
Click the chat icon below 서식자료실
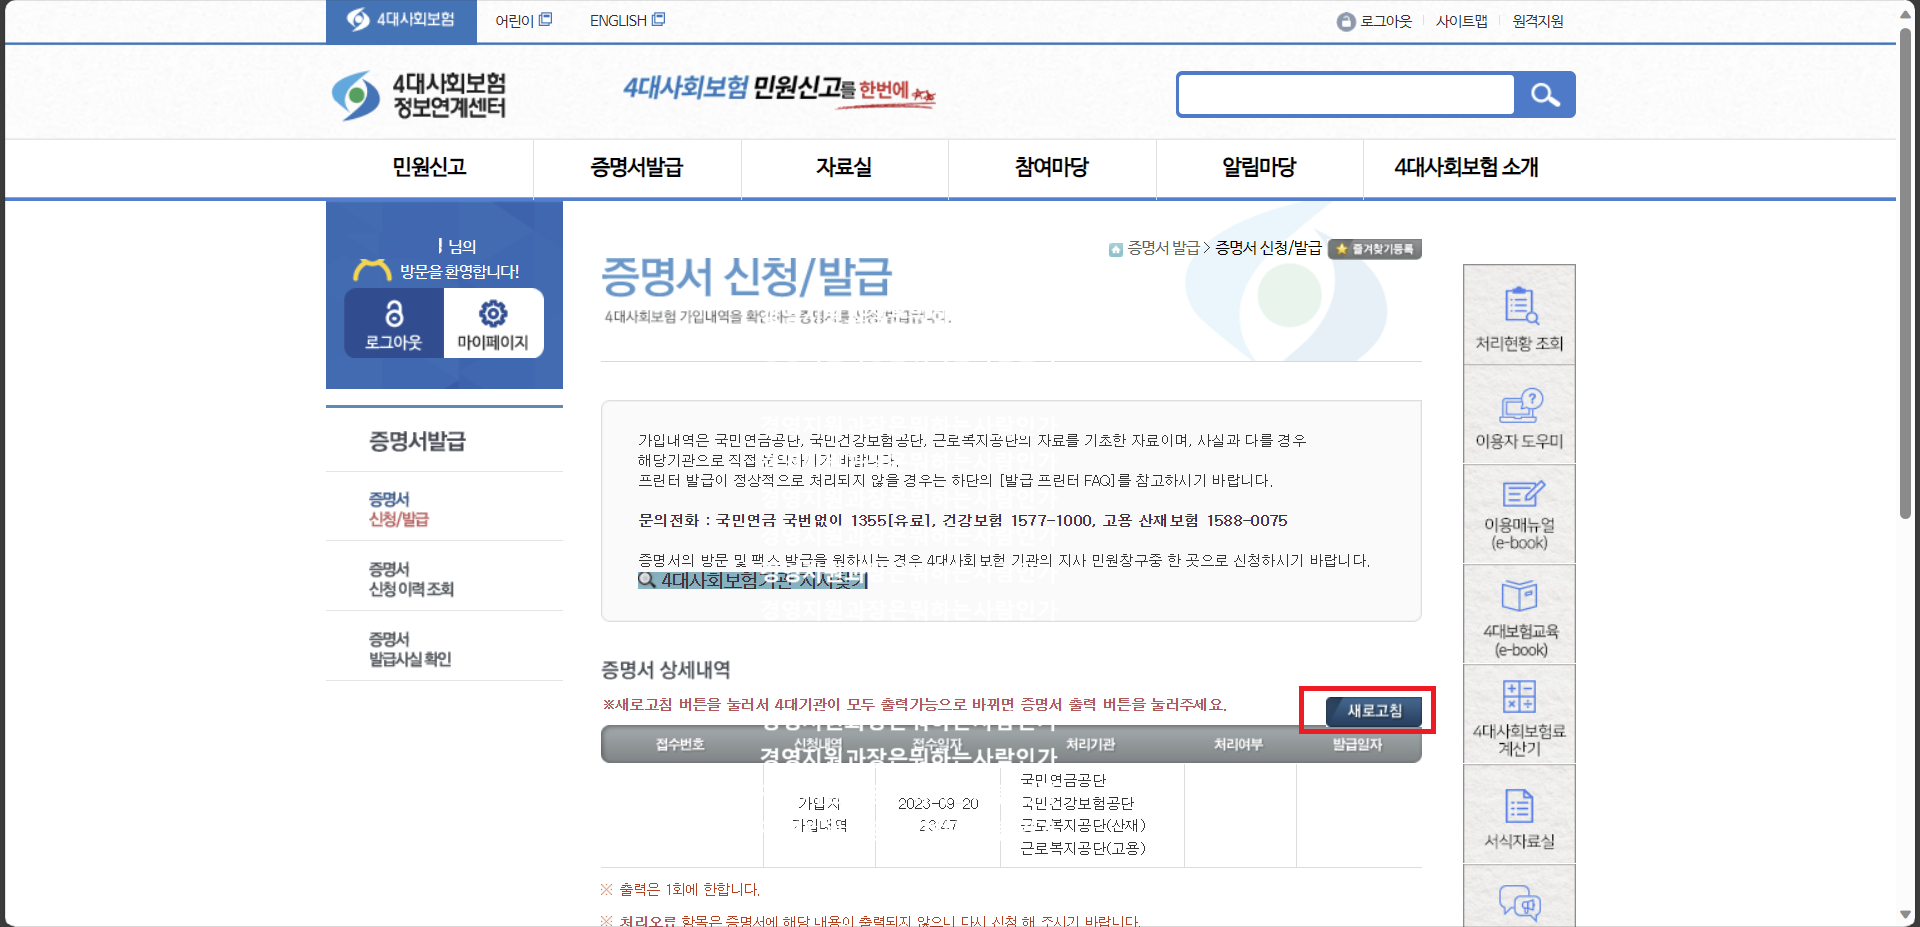coord(1518,905)
